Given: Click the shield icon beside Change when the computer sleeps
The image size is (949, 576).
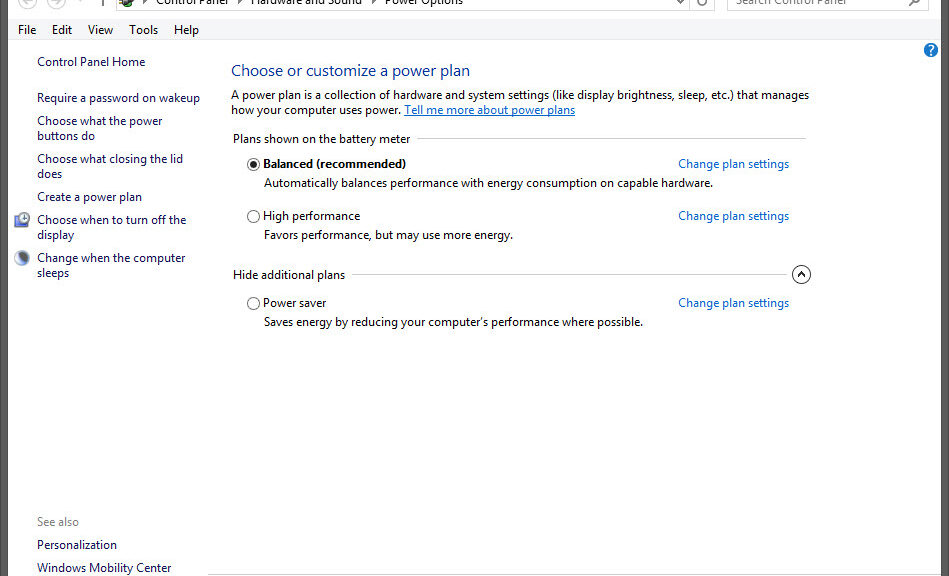Looking at the screenshot, I should pos(21,257).
